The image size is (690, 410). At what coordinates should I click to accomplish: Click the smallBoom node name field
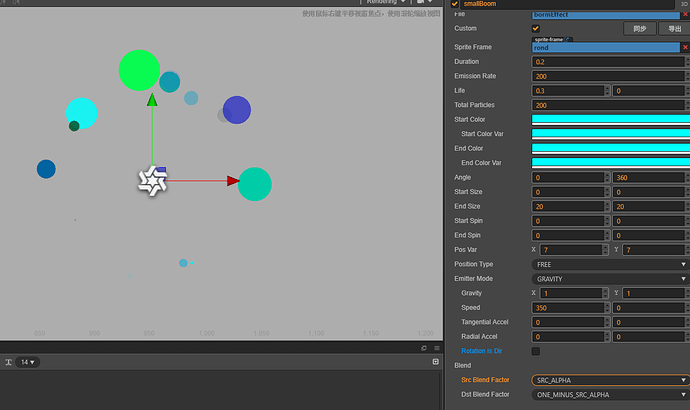click(x=567, y=4)
